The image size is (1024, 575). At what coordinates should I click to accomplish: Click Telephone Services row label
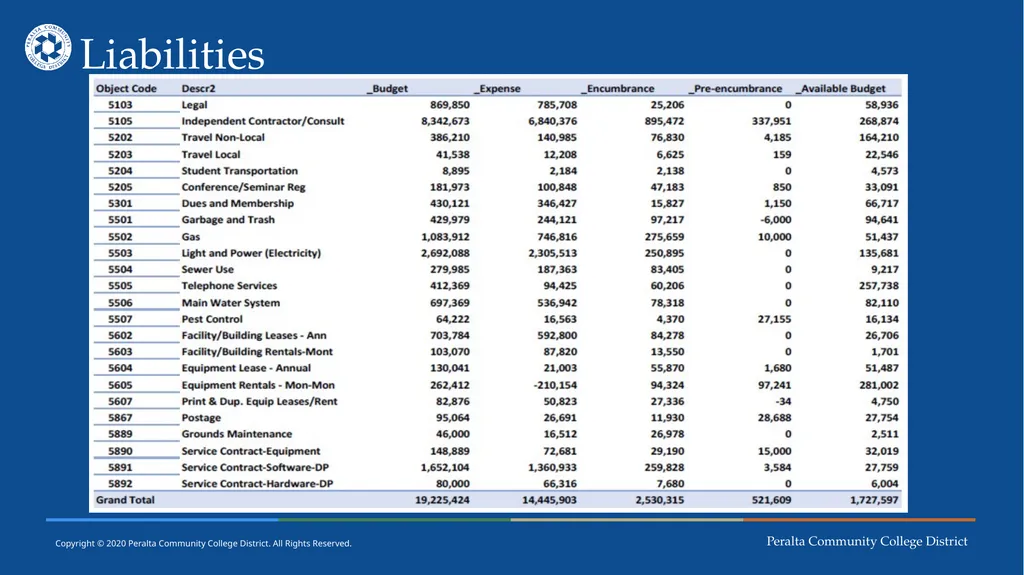tap(229, 286)
